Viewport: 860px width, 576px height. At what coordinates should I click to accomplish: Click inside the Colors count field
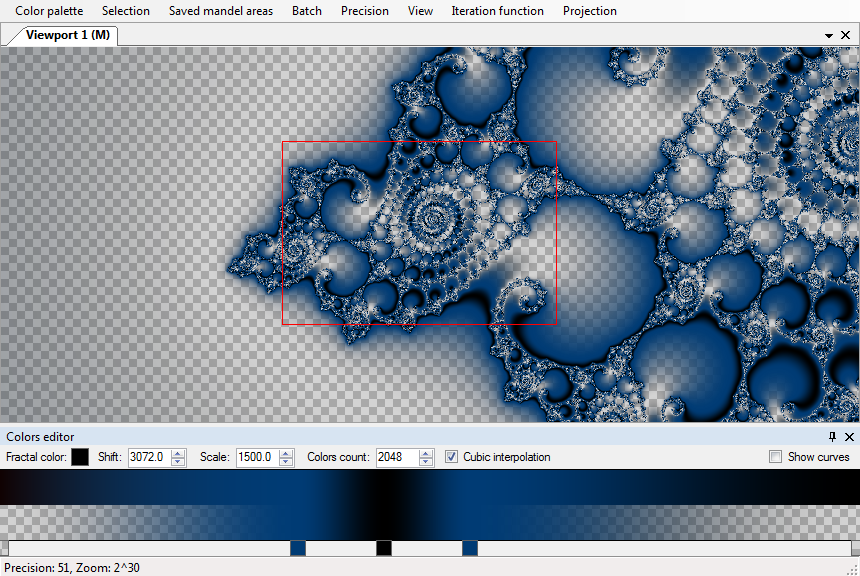tap(396, 457)
